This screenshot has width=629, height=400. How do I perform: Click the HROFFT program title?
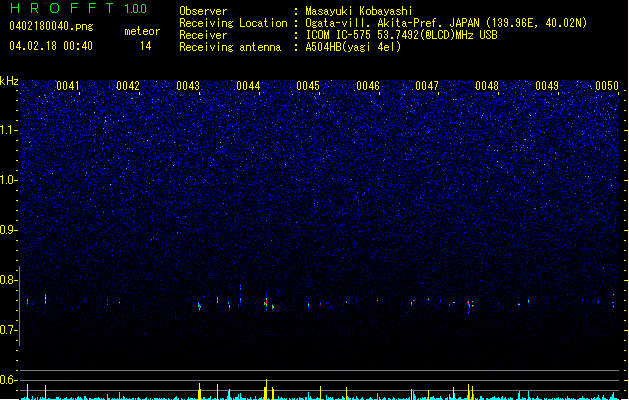[62, 8]
